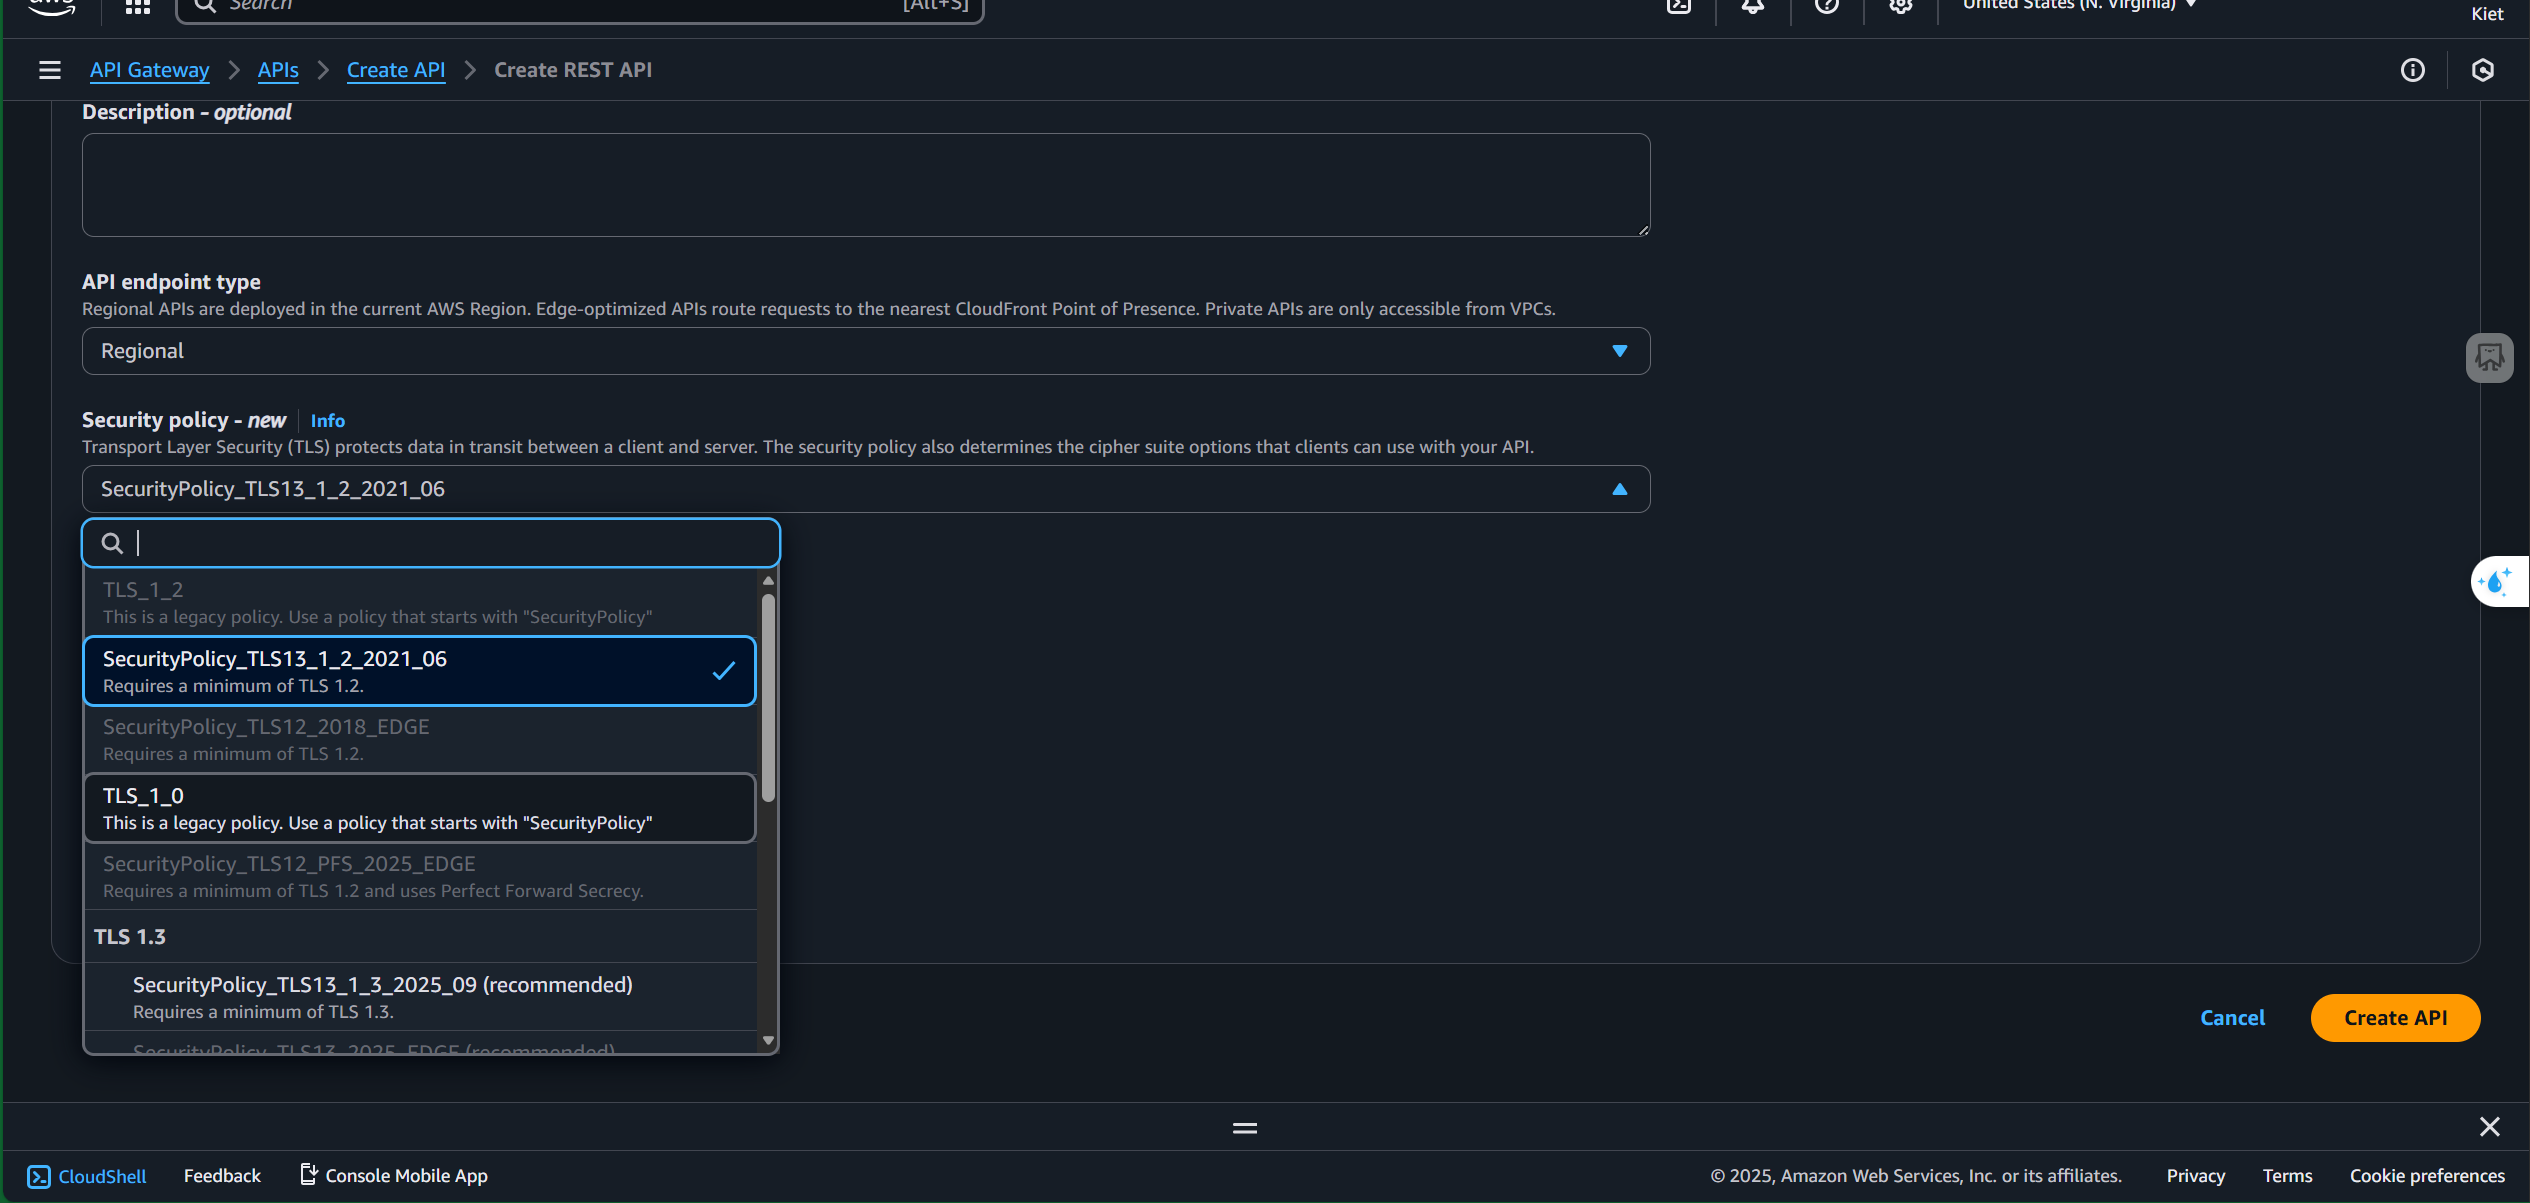Click the side feedback widget icon
The image size is (2530, 1203).
click(2489, 358)
